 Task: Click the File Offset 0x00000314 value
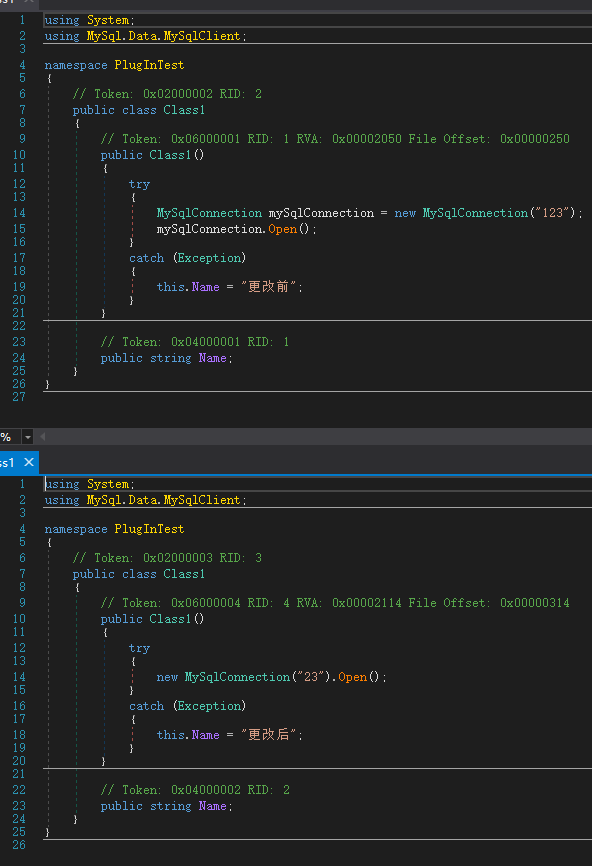[x=535, y=603]
